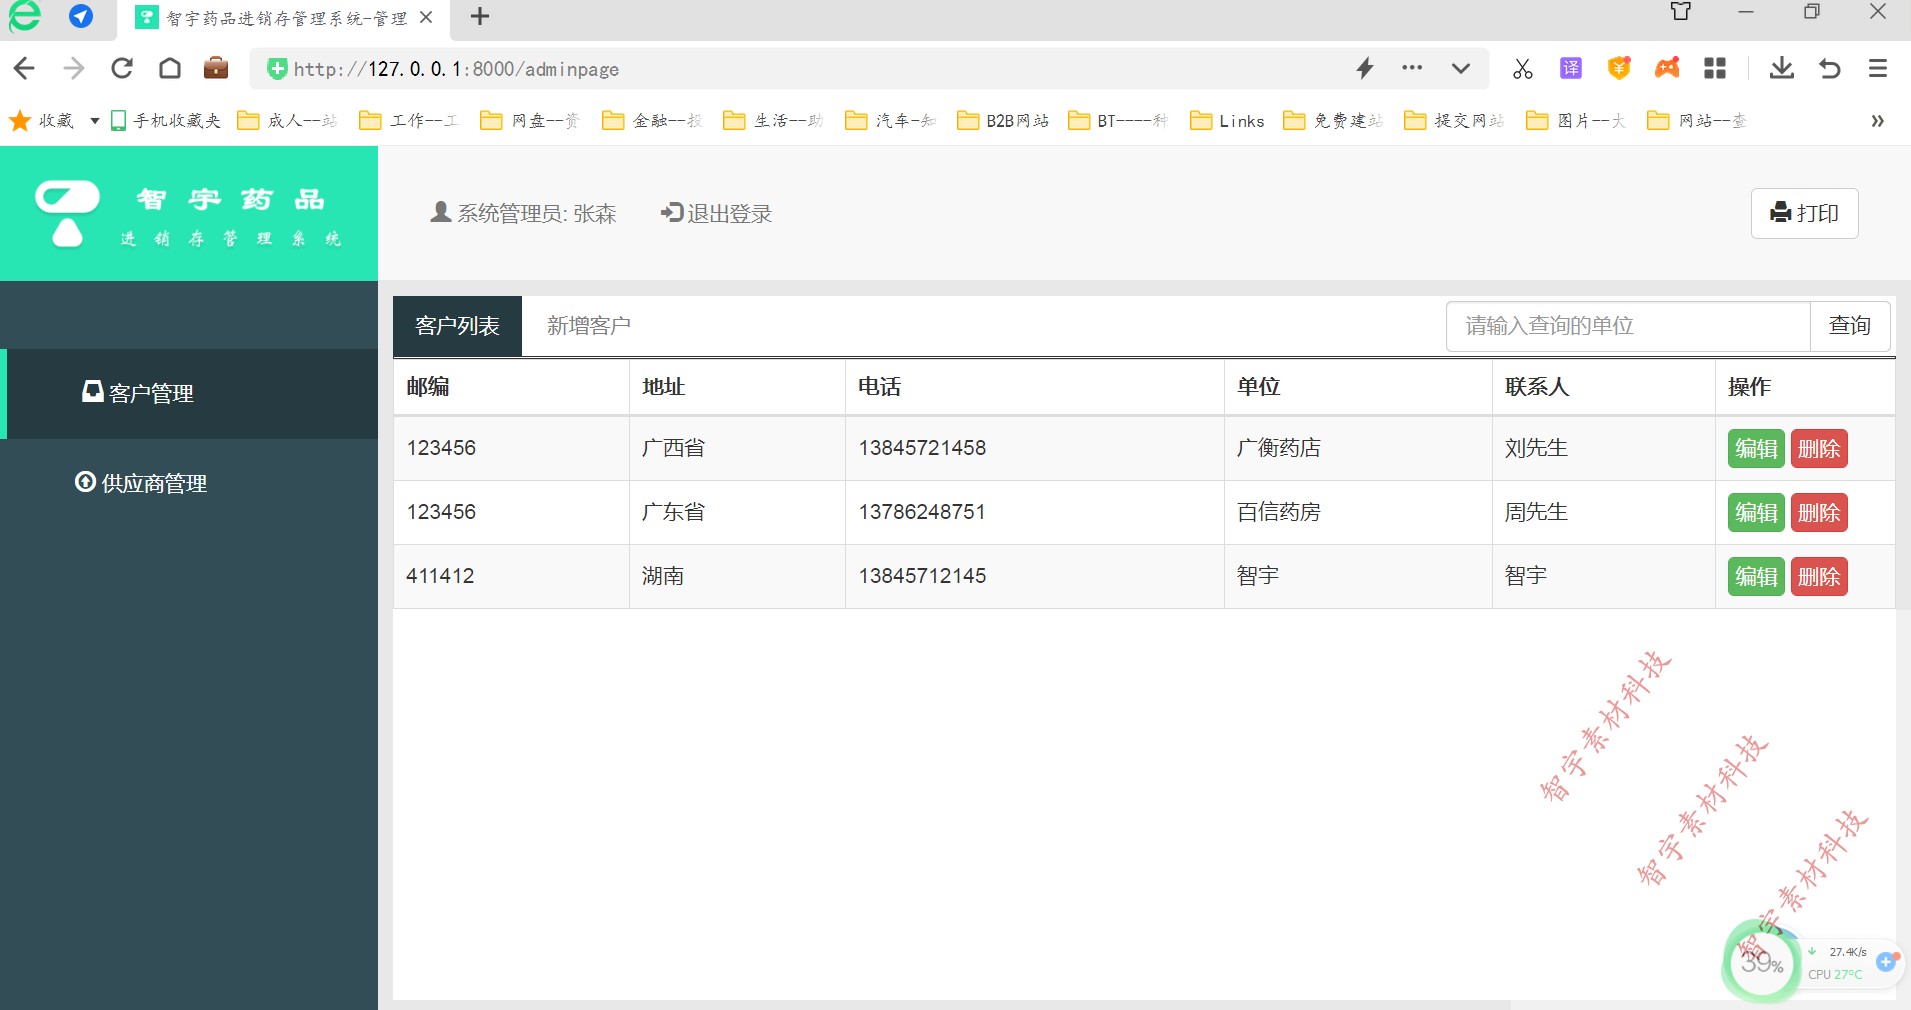Click the favorites star 收藏
The height and width of the screenshot is (1010, 1911).
(41, 121)
